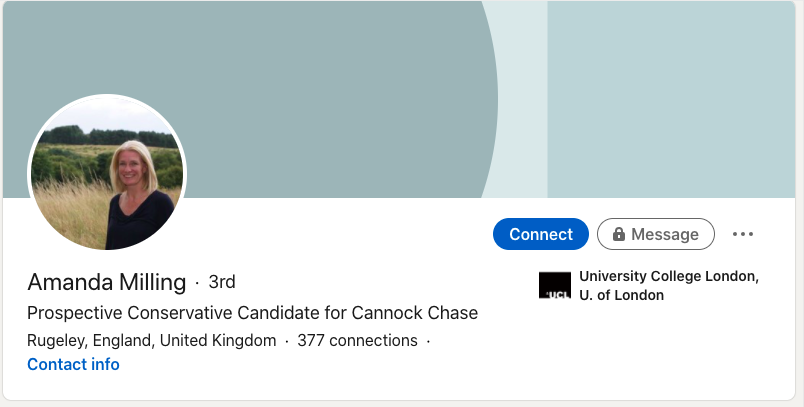
Task: Click the lock icon on the Message button
Action: [619, 234]
